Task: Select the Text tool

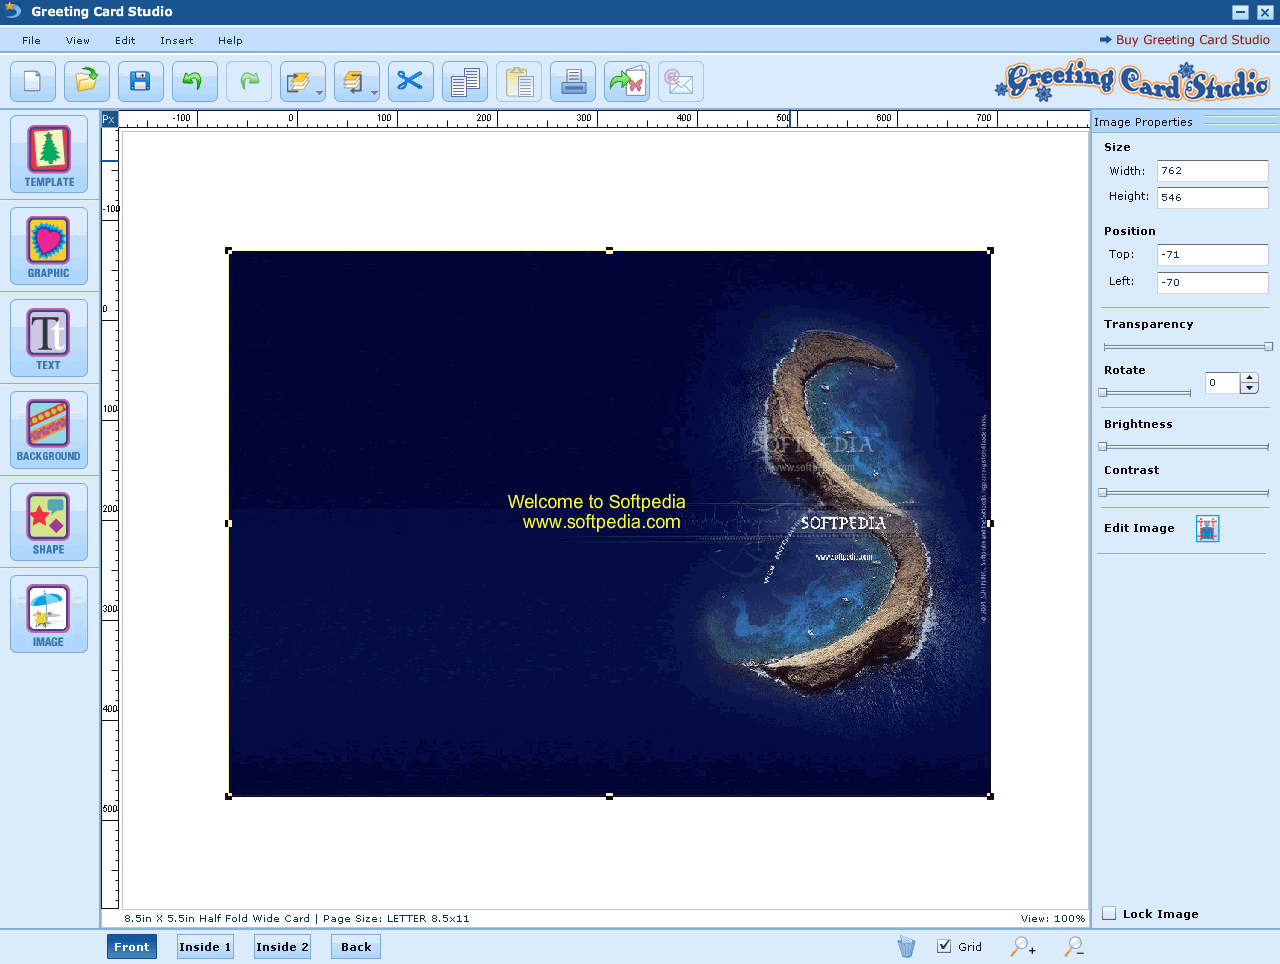Action: point(49,339)
